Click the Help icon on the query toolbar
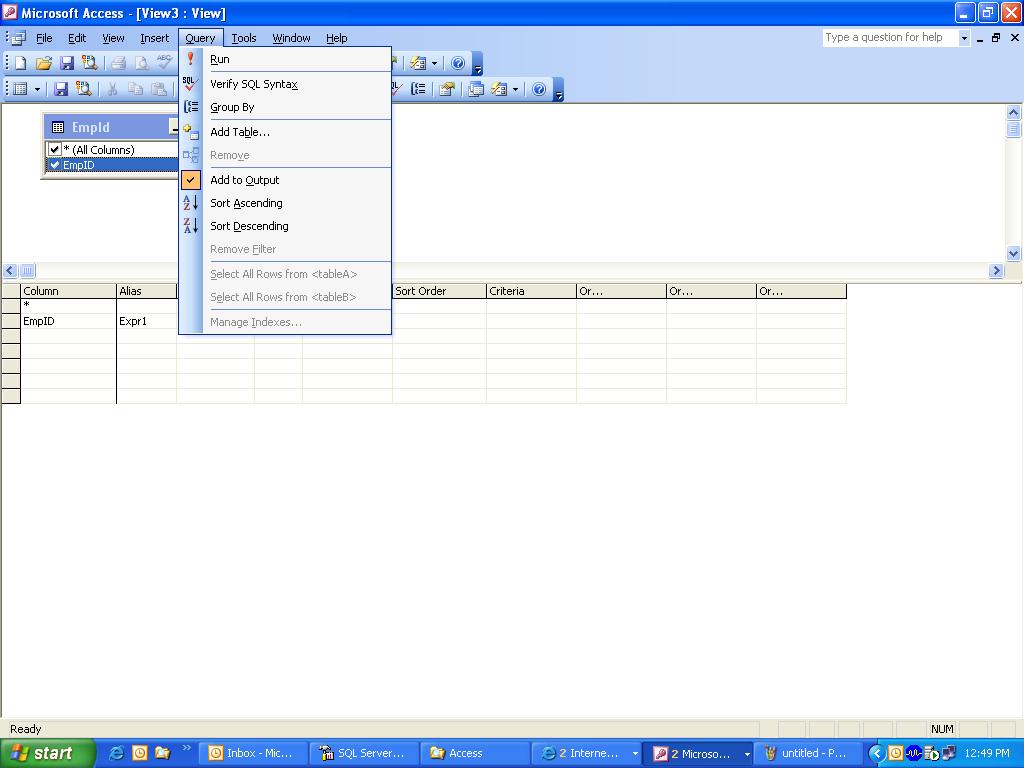The width and height of the screenshot is (1024, 768). (539, 89)
